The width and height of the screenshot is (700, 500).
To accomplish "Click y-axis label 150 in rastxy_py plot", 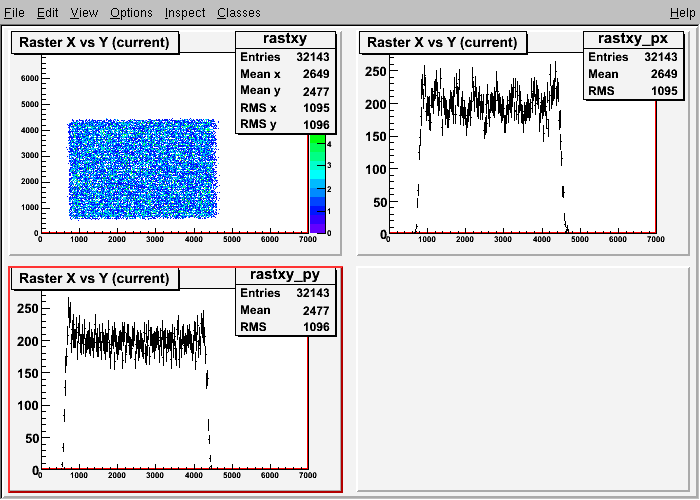I will click(28, 374).
